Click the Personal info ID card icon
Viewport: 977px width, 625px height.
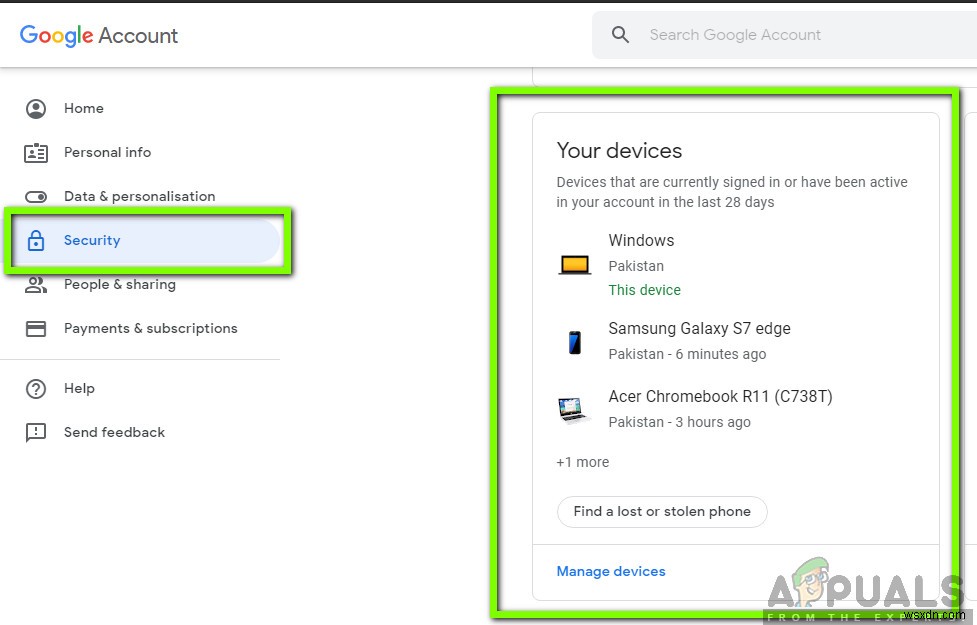(x=36, y=153)
